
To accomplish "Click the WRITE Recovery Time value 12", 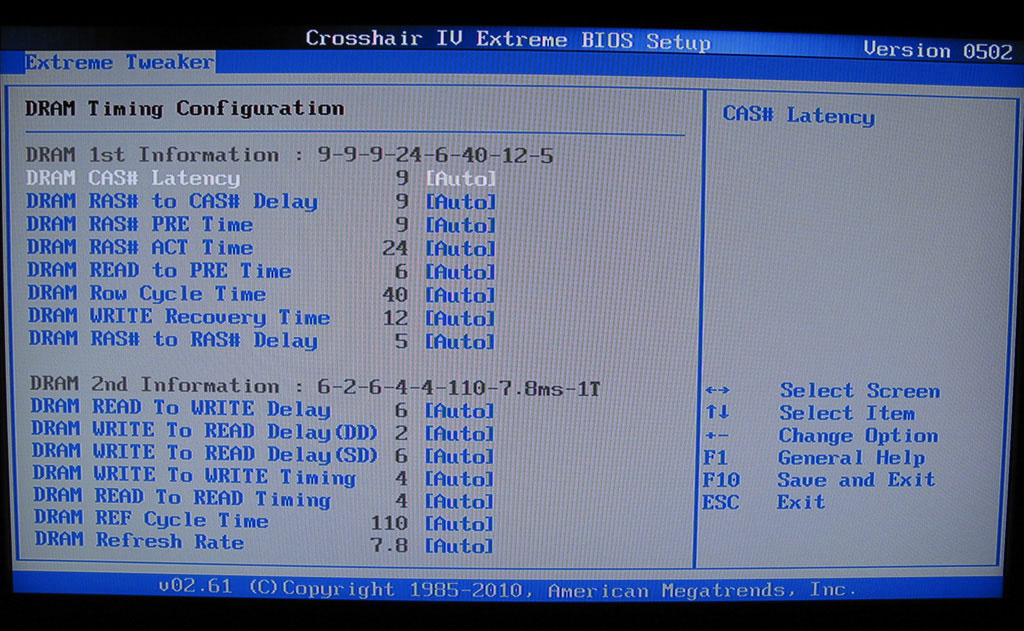I will click(395, 318).
